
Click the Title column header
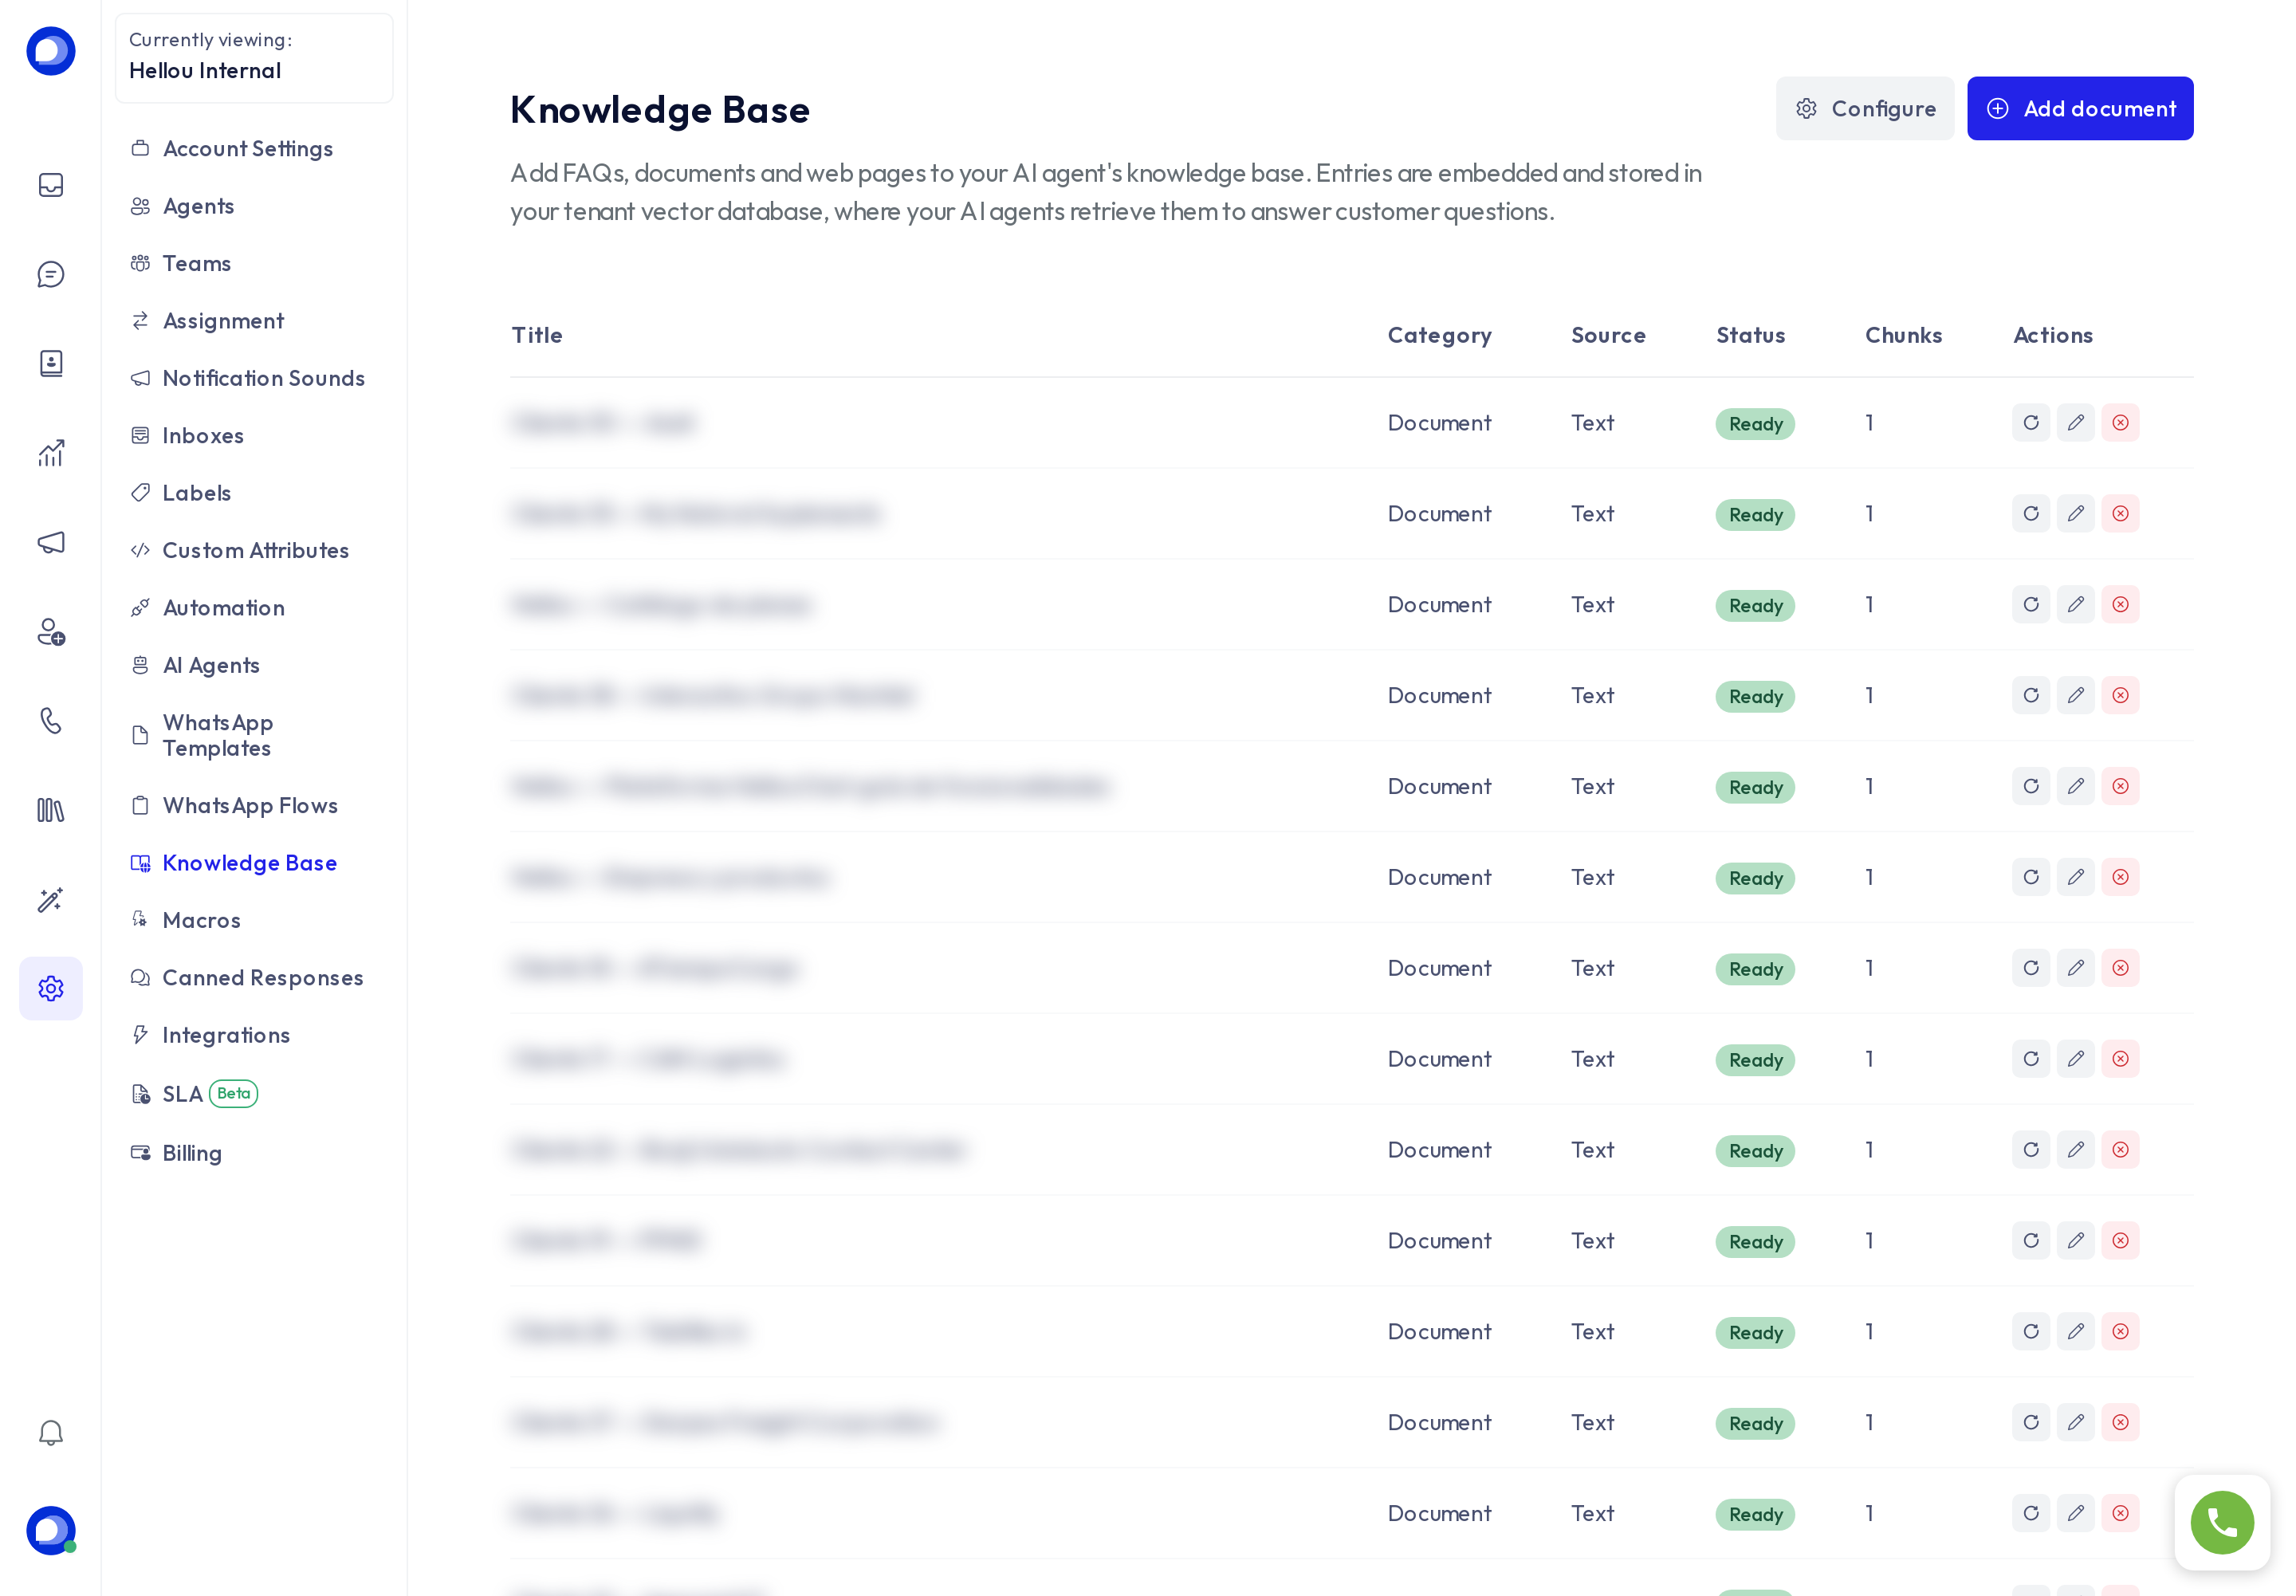[x=537, y=335]
